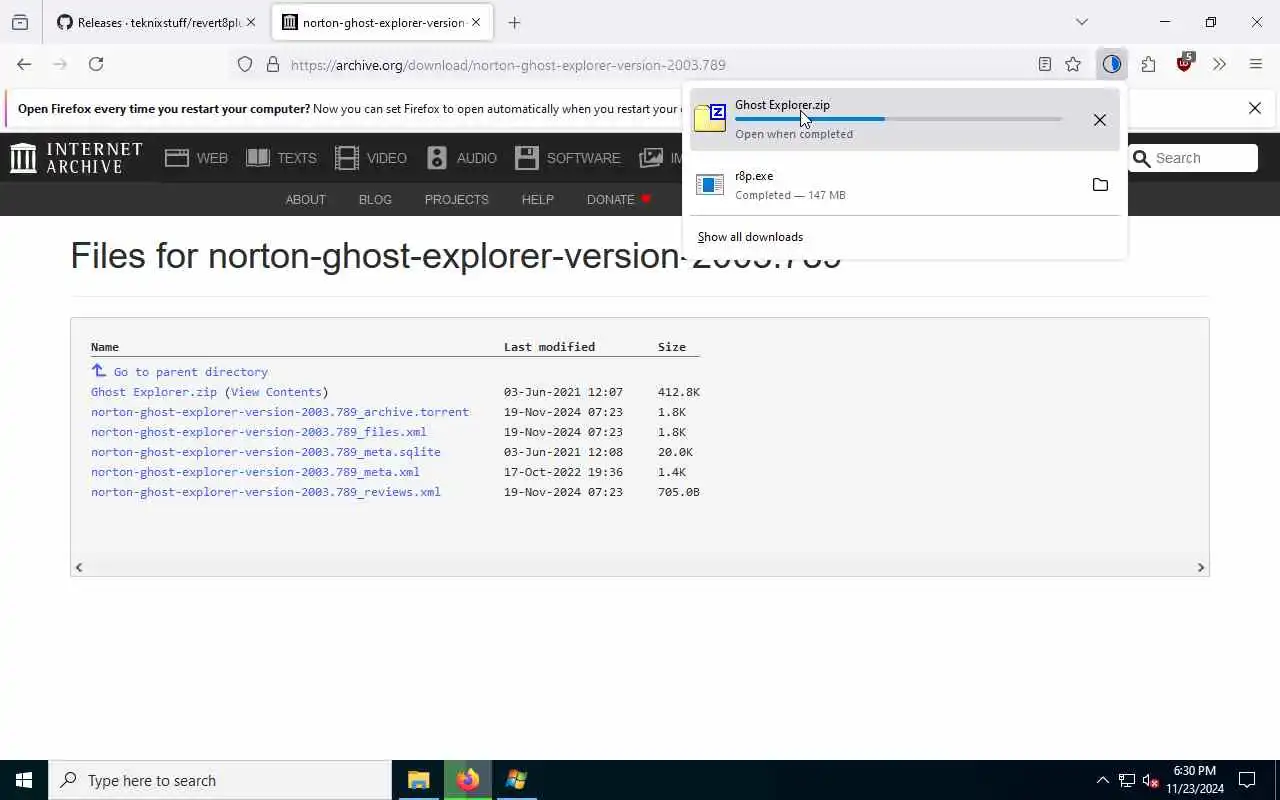The image size is (1280, 800).
Task: Reload the current page
Action: [96, 64]
